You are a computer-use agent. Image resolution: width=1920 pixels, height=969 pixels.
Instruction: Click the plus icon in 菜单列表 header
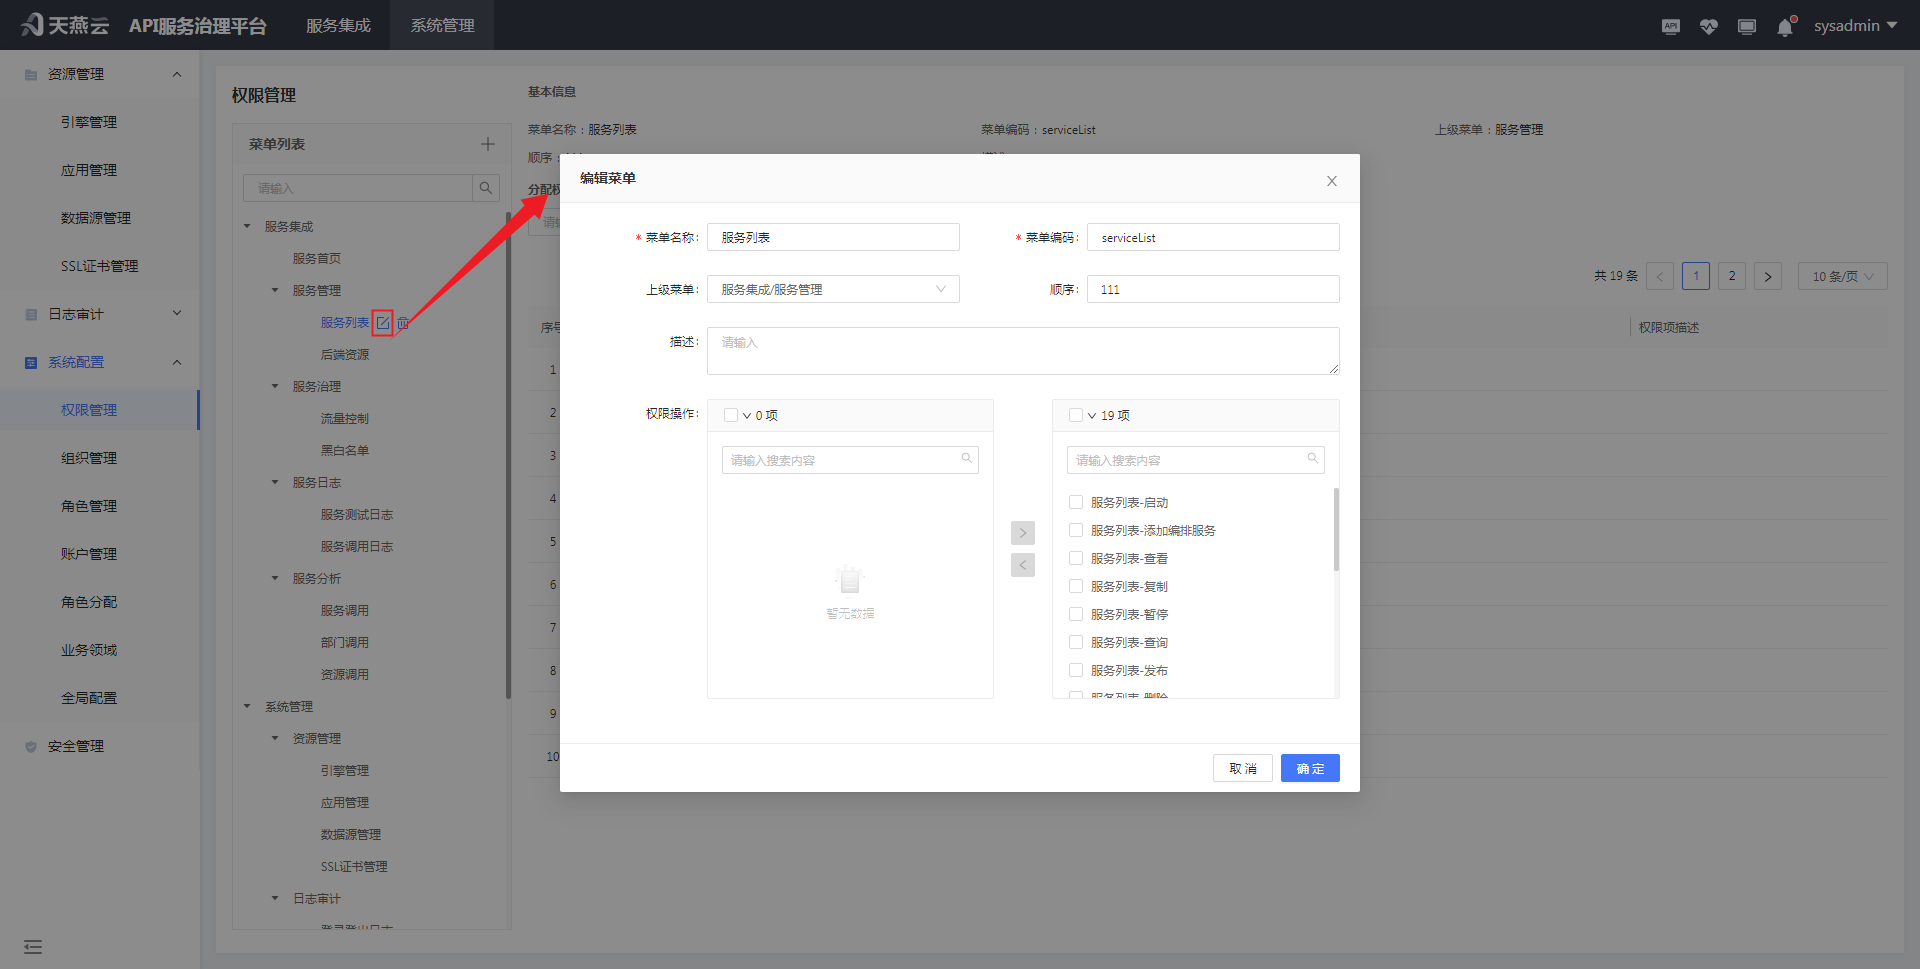coord(487,144)
